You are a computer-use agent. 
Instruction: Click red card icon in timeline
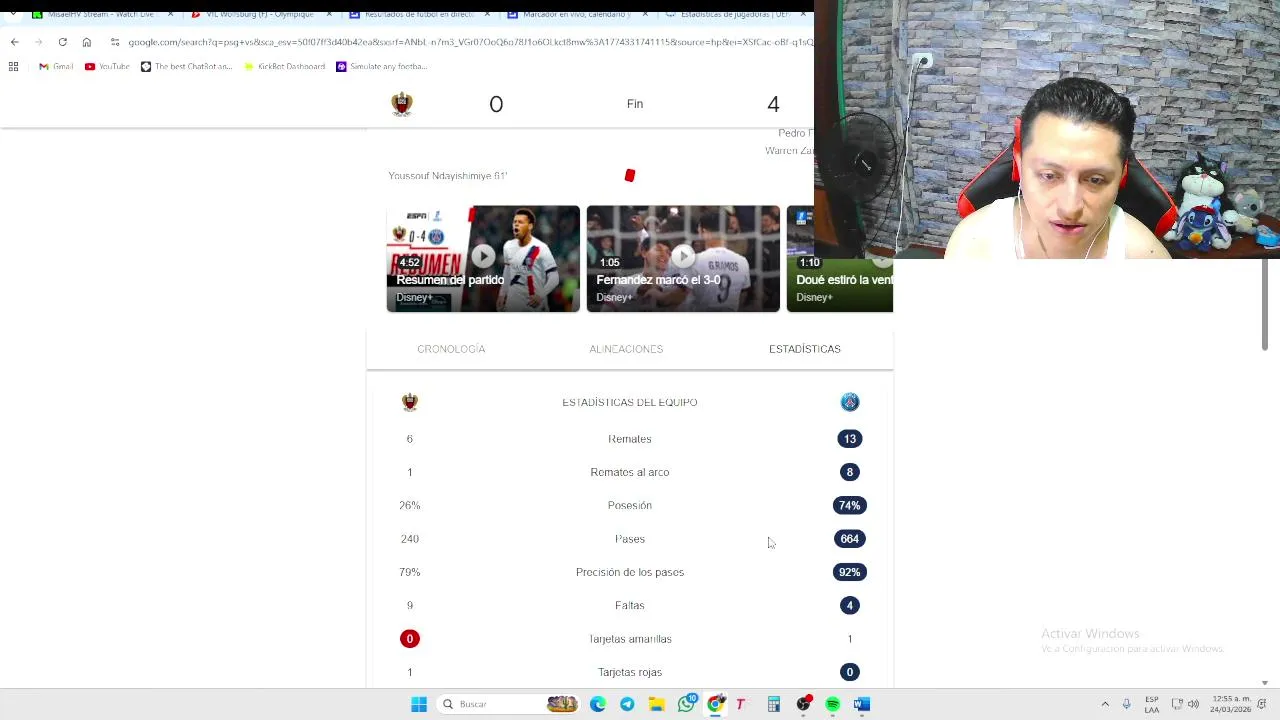630,176
